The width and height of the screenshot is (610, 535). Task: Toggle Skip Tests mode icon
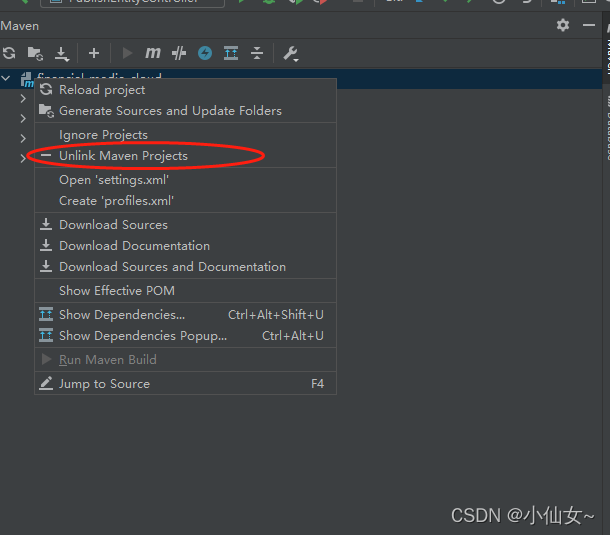point(179,53)
